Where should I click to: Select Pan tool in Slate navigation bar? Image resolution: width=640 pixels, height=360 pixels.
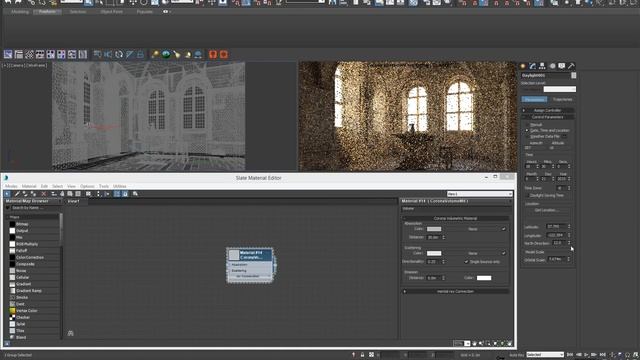[x=474, y=344]
